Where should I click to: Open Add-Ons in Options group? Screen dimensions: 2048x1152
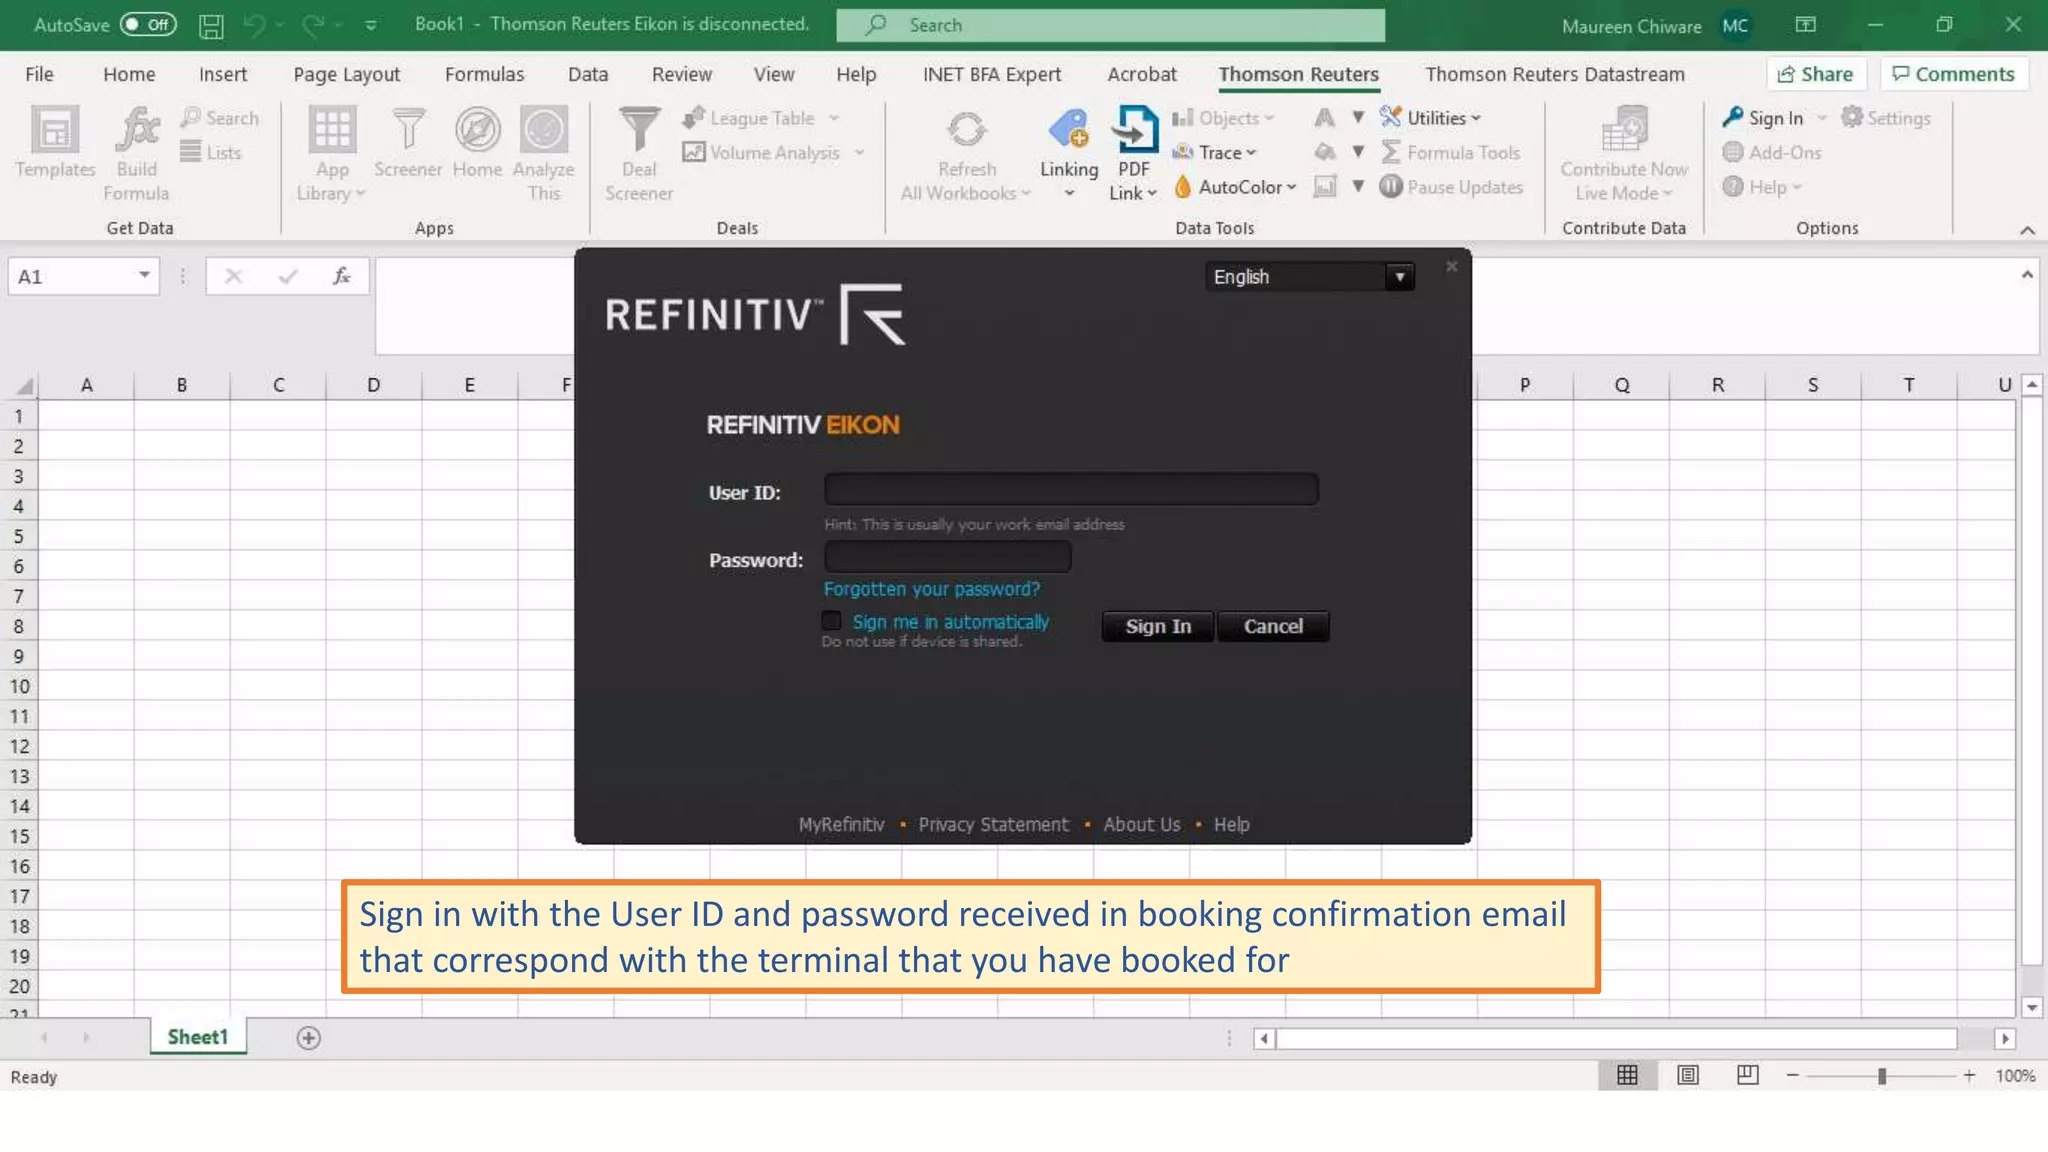click(1772, 153)
